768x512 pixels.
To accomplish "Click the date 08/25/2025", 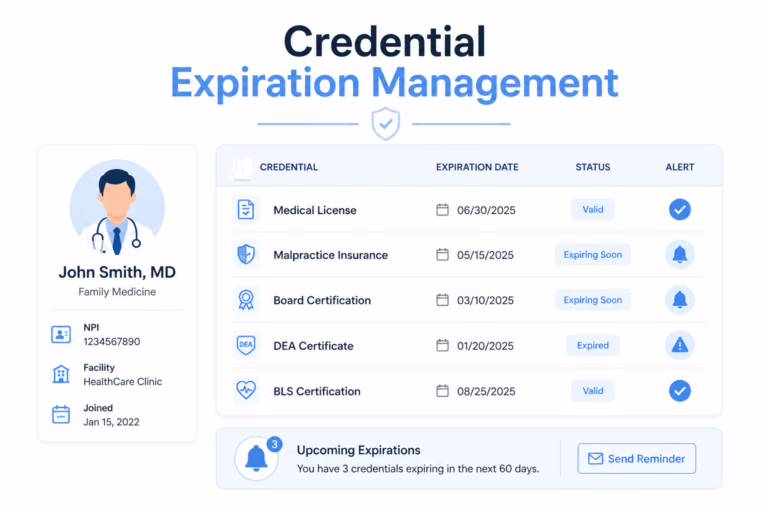I will [486, 391].
